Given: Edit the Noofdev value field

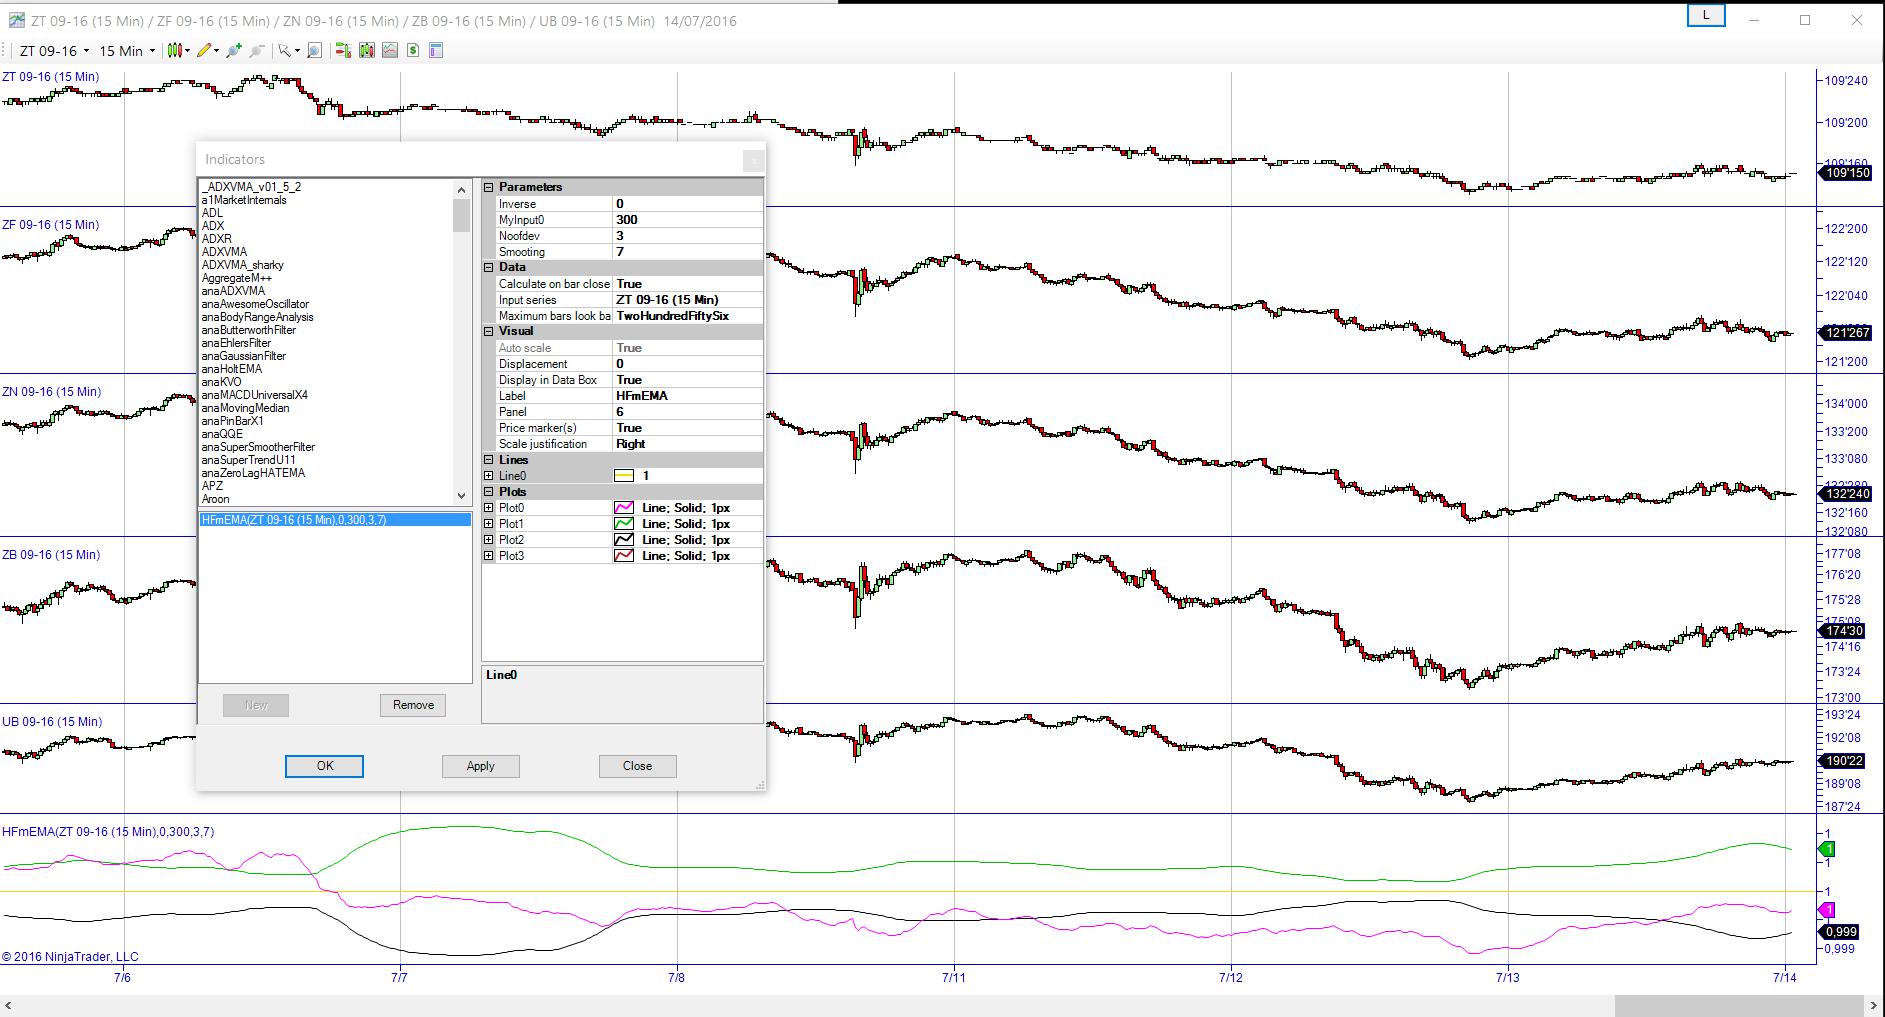Looking at the screenshot, I should click(687, 236).
